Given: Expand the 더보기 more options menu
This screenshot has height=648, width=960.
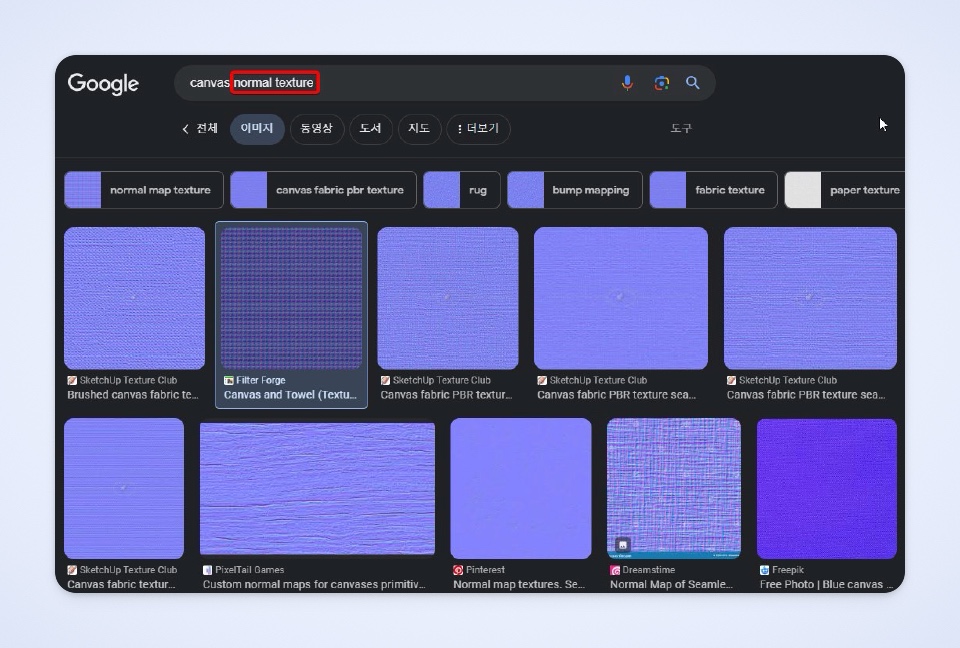Looking at the screenshot, I should [478, 129].
